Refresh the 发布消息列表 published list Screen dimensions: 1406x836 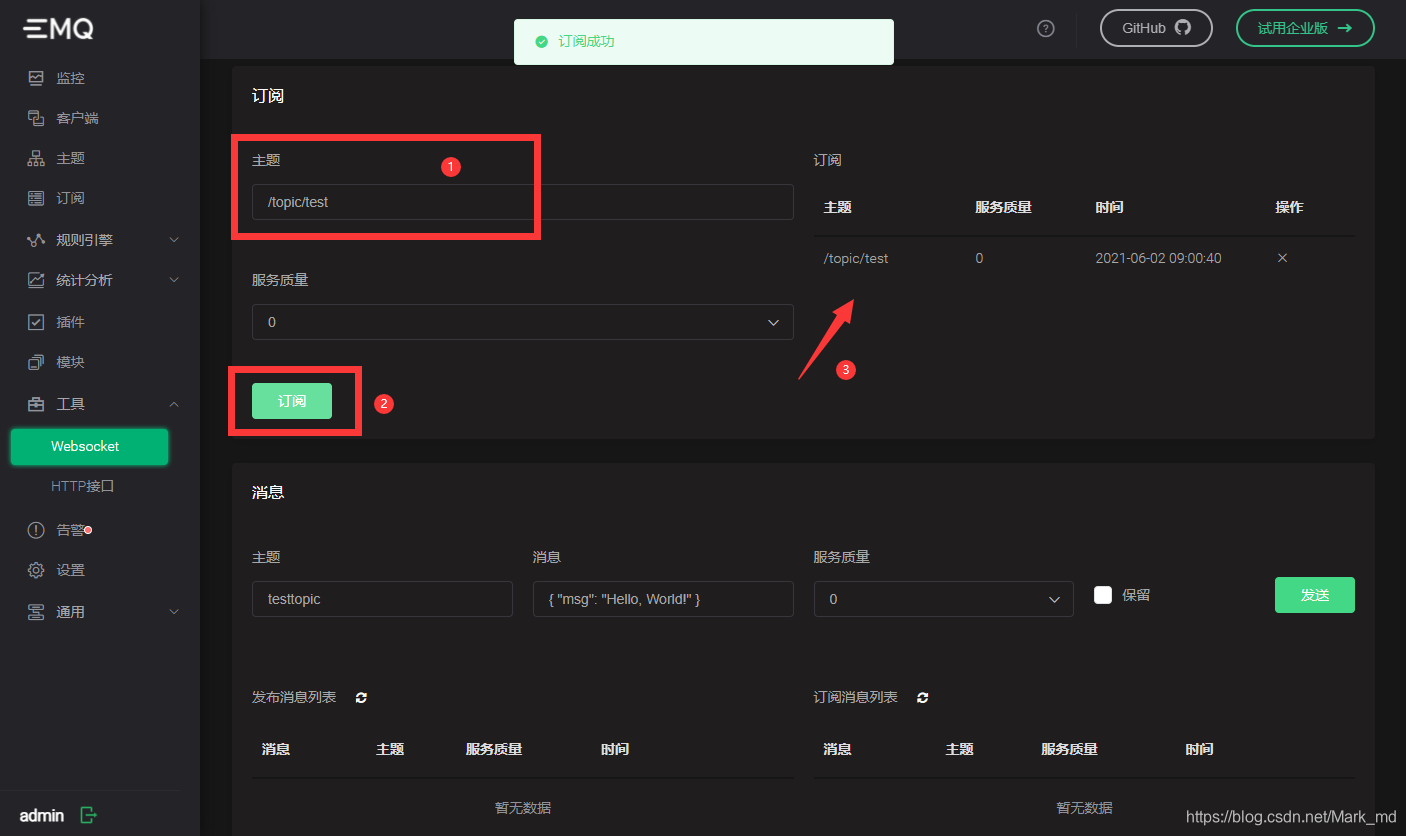point(361,698)
